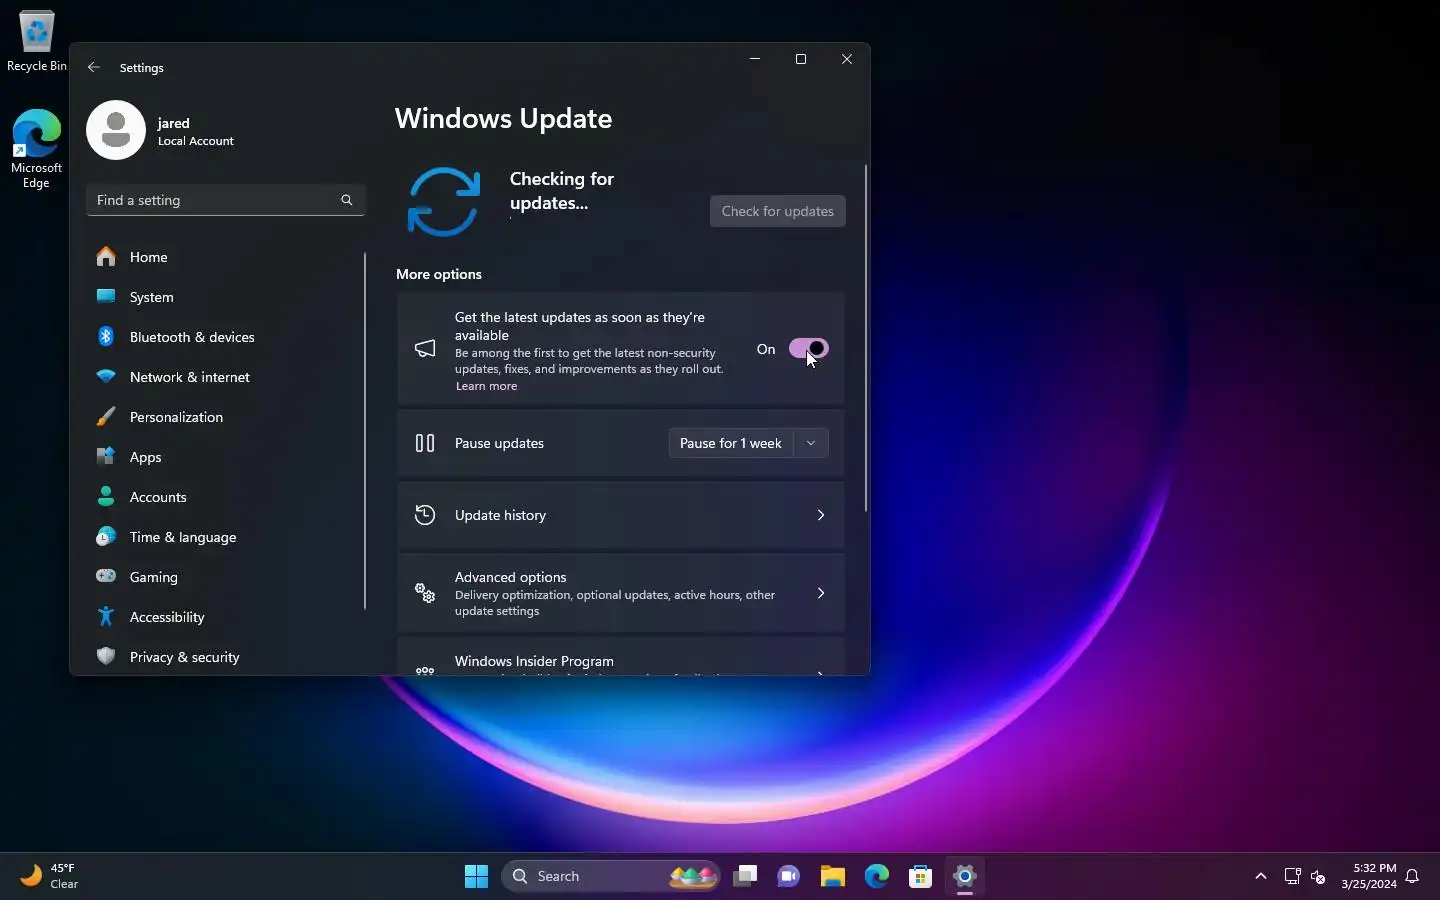The height and width of the screenshot is (900, 1440).
Task: Open Microsoft Edge desktop shortcut
Action: (37, 148)
